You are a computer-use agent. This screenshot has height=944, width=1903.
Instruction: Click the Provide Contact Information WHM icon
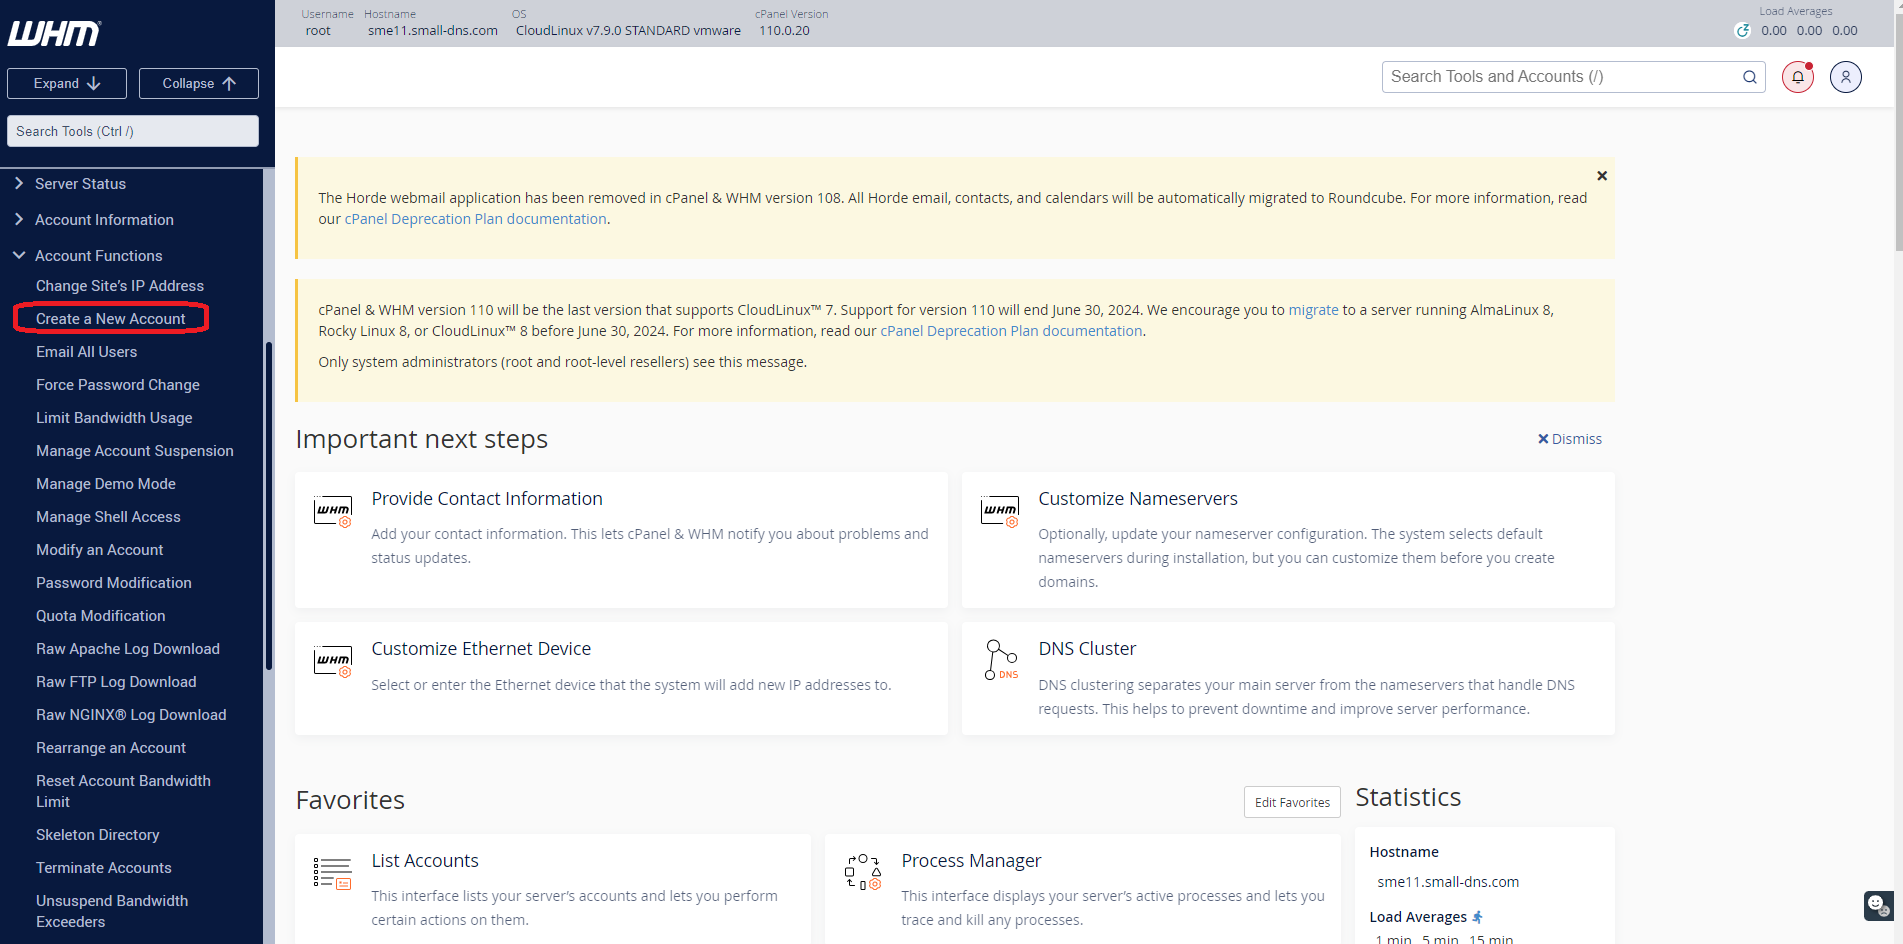(x=332, y=511)
